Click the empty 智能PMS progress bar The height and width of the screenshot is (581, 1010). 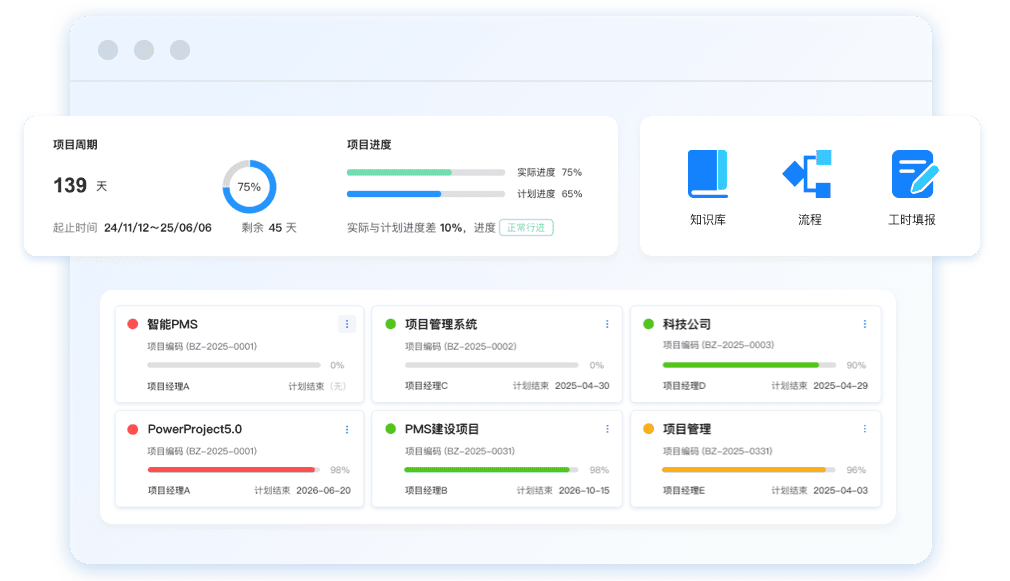pos(234,365)
